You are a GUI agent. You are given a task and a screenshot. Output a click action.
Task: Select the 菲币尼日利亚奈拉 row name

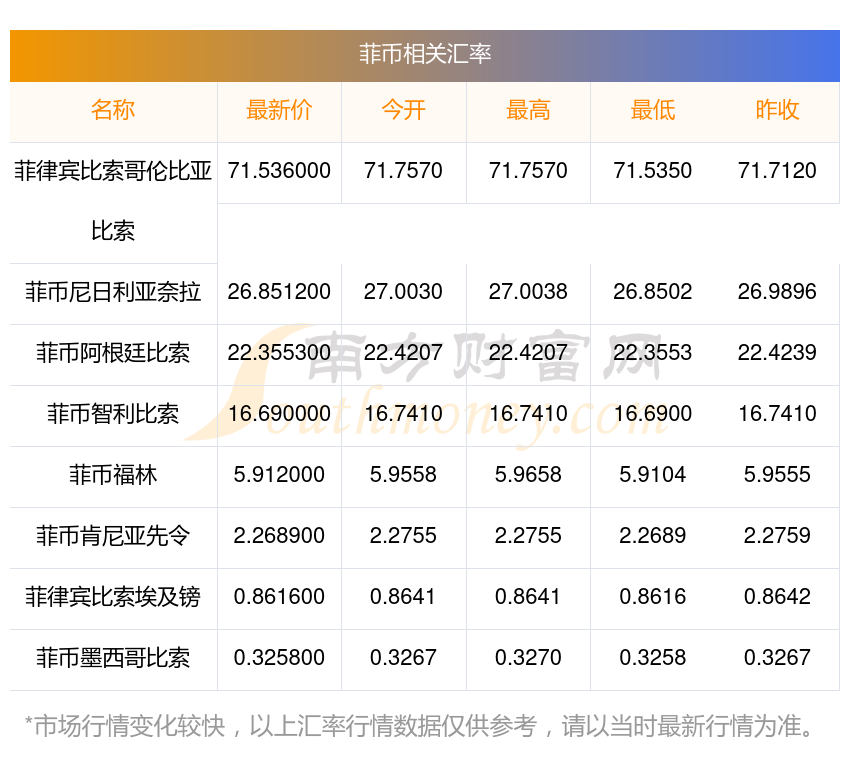click(113, 292)
